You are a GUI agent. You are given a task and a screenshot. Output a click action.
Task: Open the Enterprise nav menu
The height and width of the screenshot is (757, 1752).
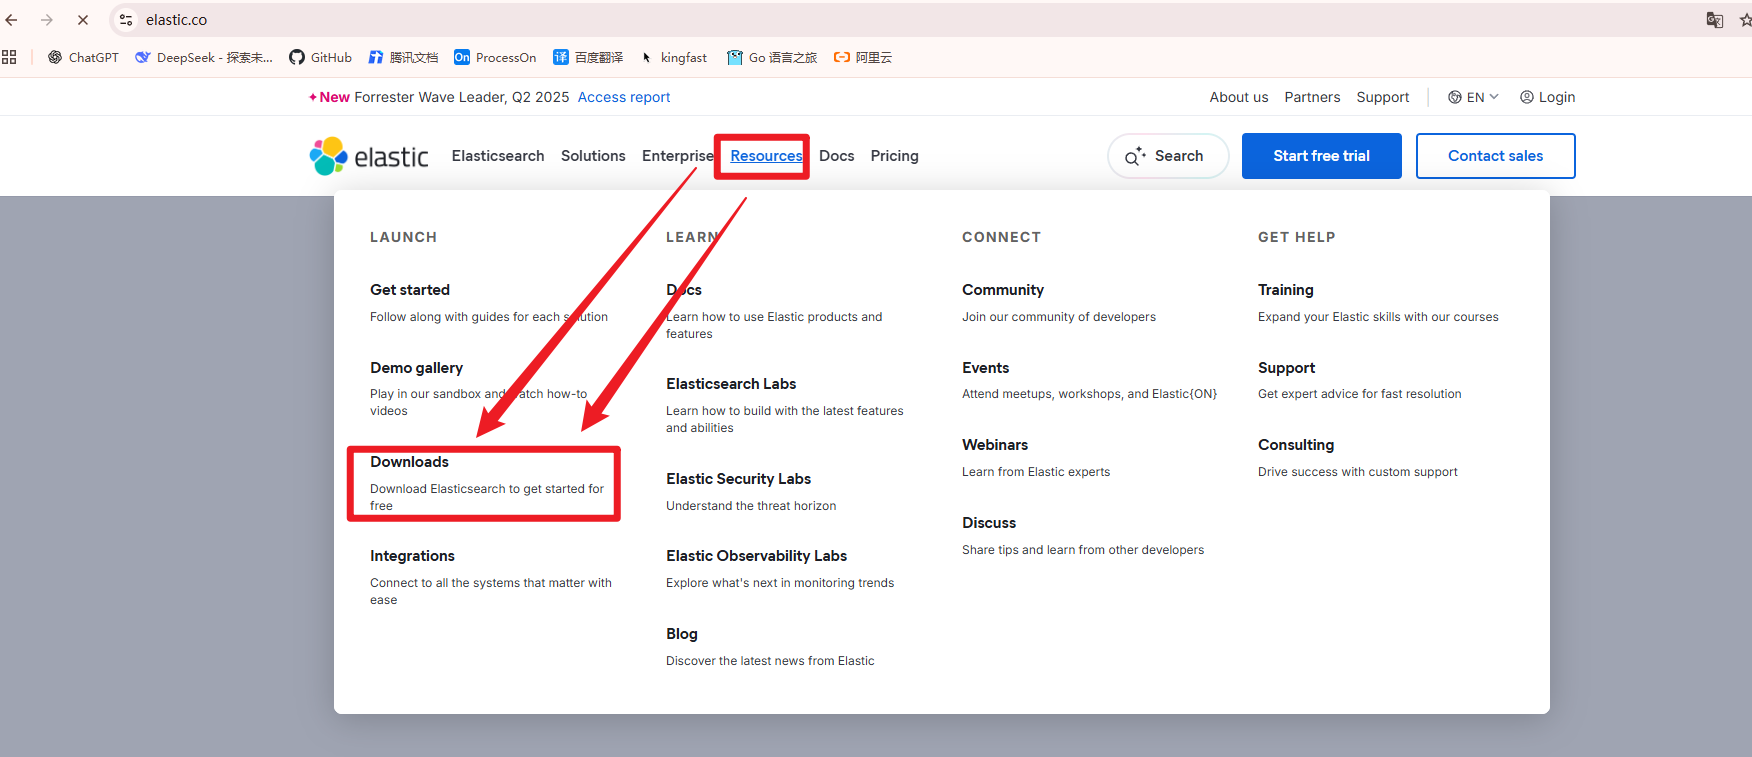tap(678, 156)
